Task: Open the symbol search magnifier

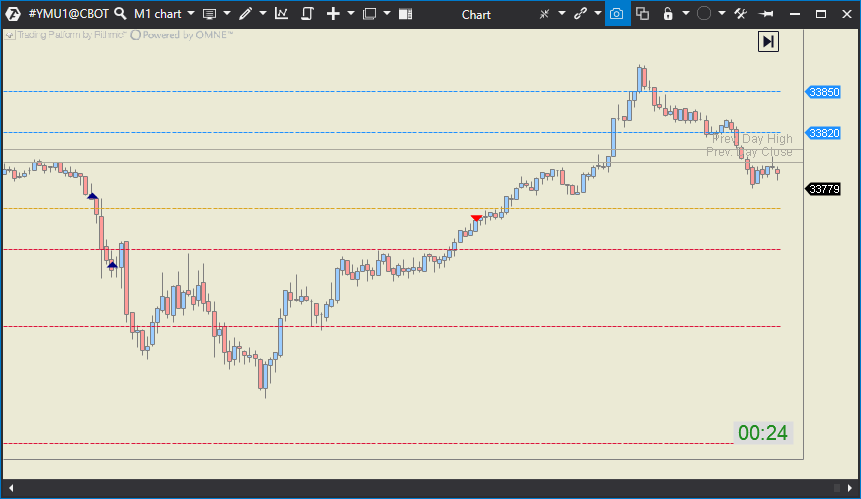Action: 120,14
